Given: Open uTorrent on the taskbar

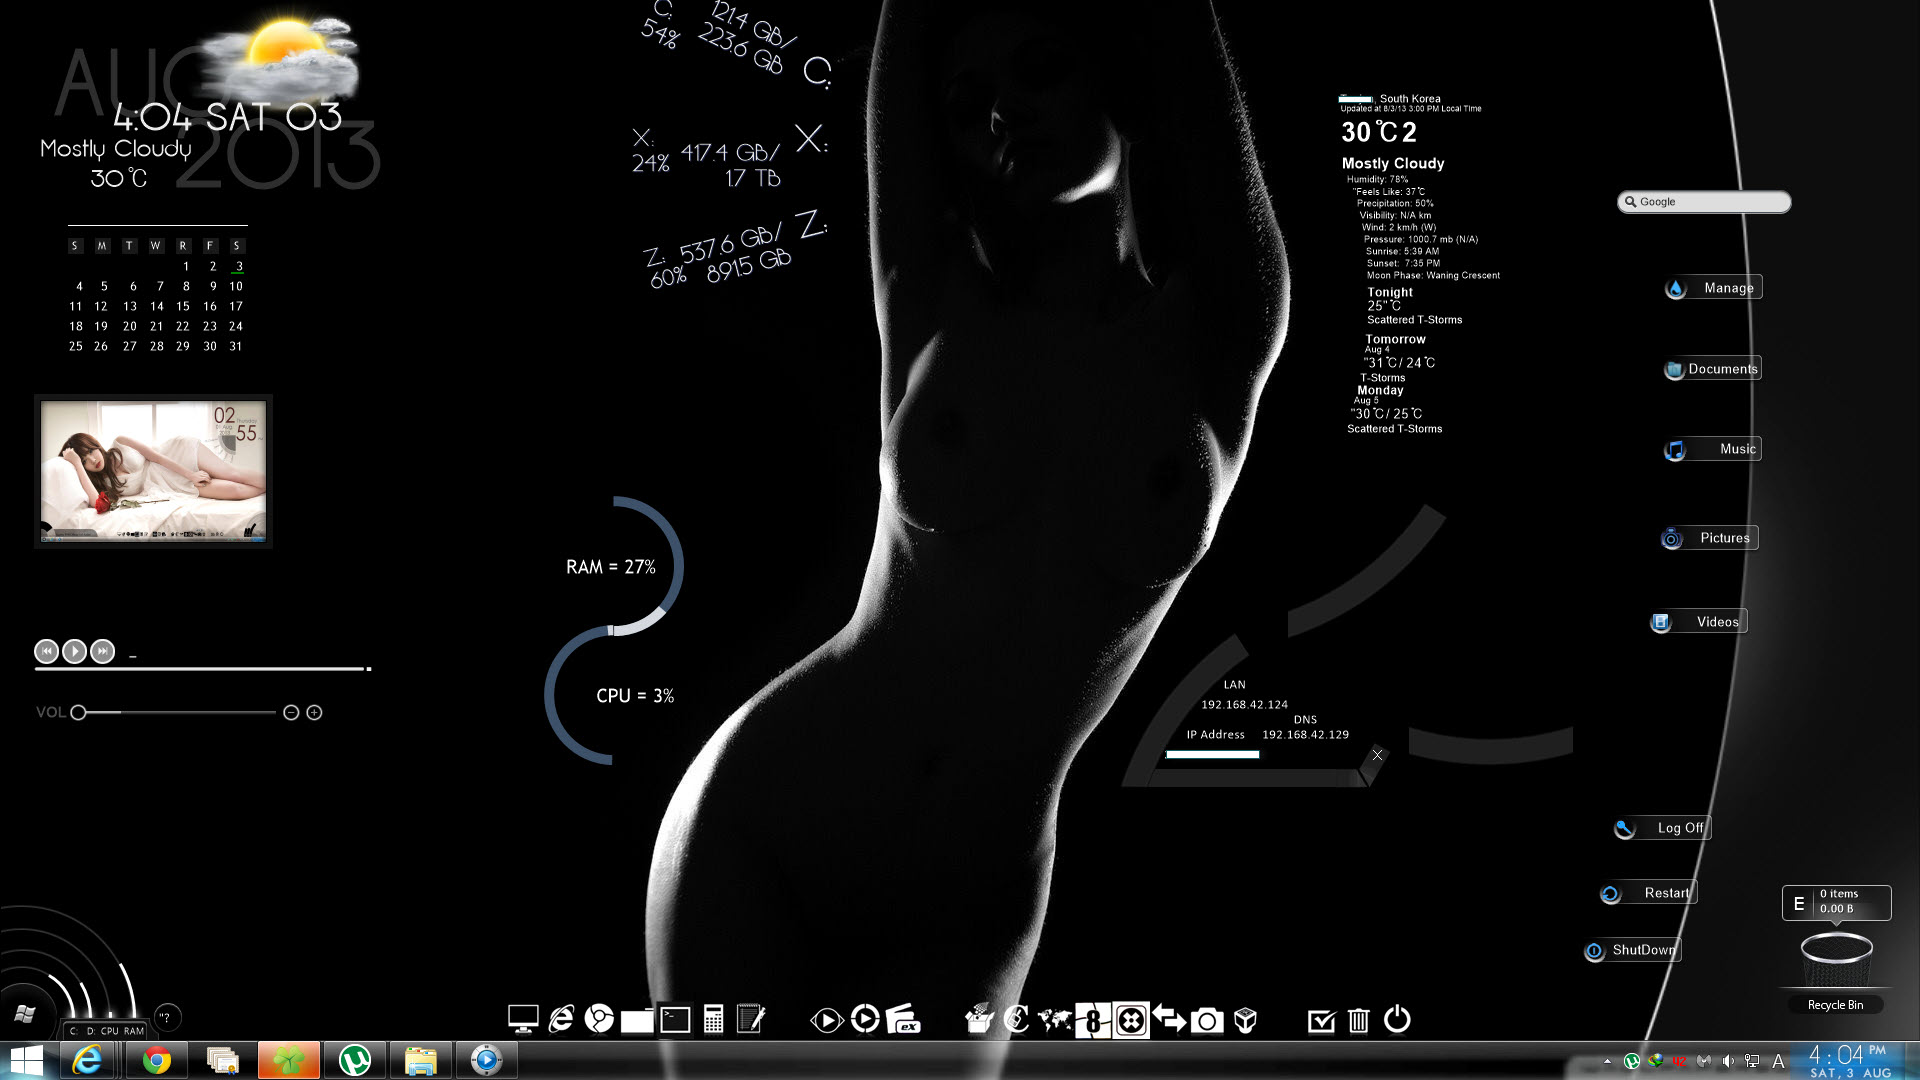Looking at the screenshot, I should (355, 1060).
